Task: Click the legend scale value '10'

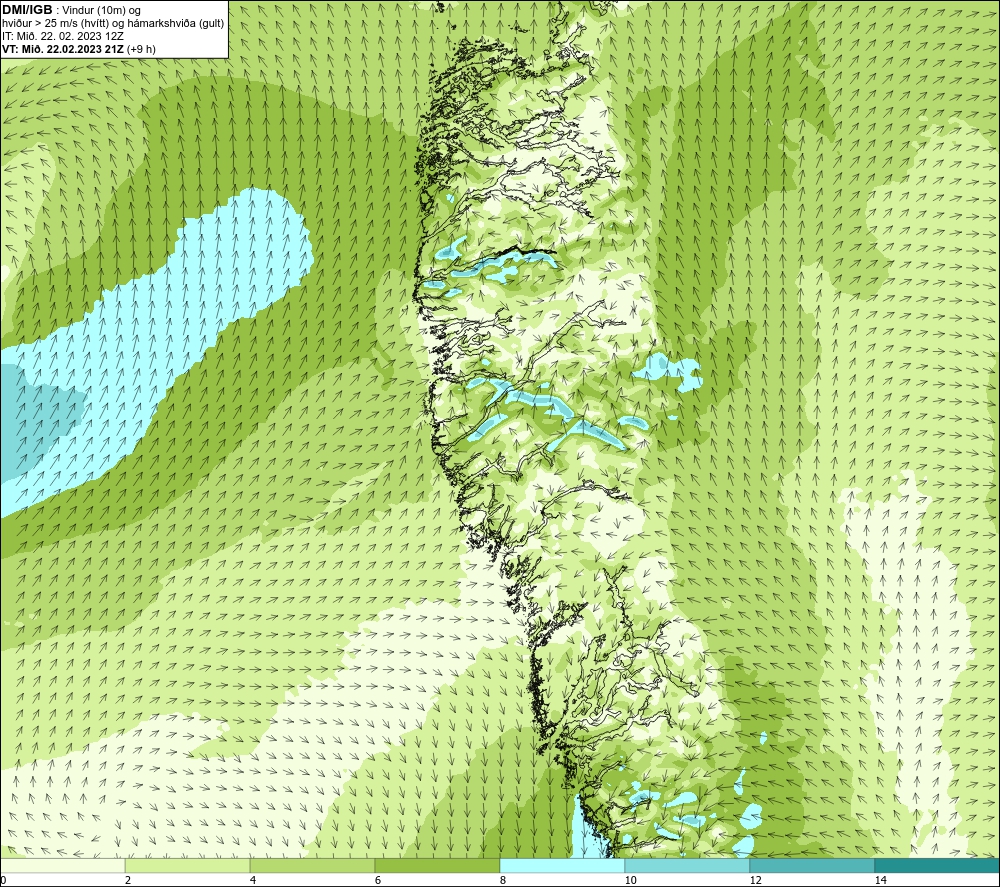Action: (631, 881)
